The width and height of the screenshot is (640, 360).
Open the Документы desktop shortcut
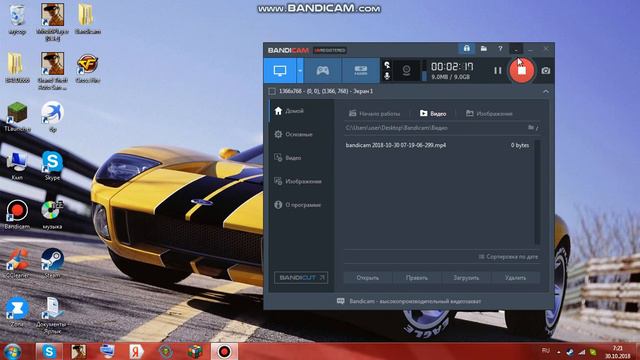pos(52,315)
